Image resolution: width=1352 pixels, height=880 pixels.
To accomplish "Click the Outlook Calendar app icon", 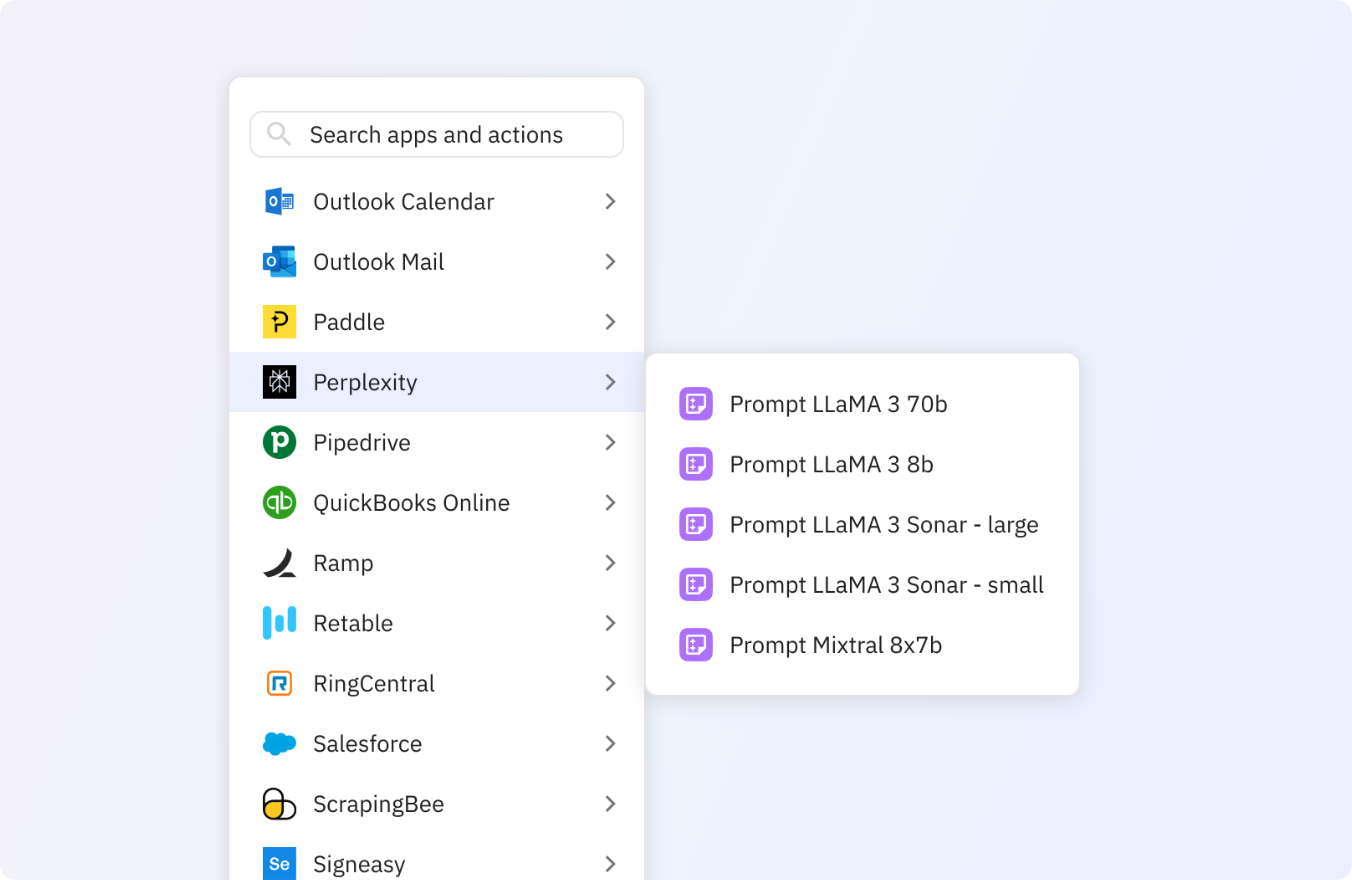I will pos(279,201).
